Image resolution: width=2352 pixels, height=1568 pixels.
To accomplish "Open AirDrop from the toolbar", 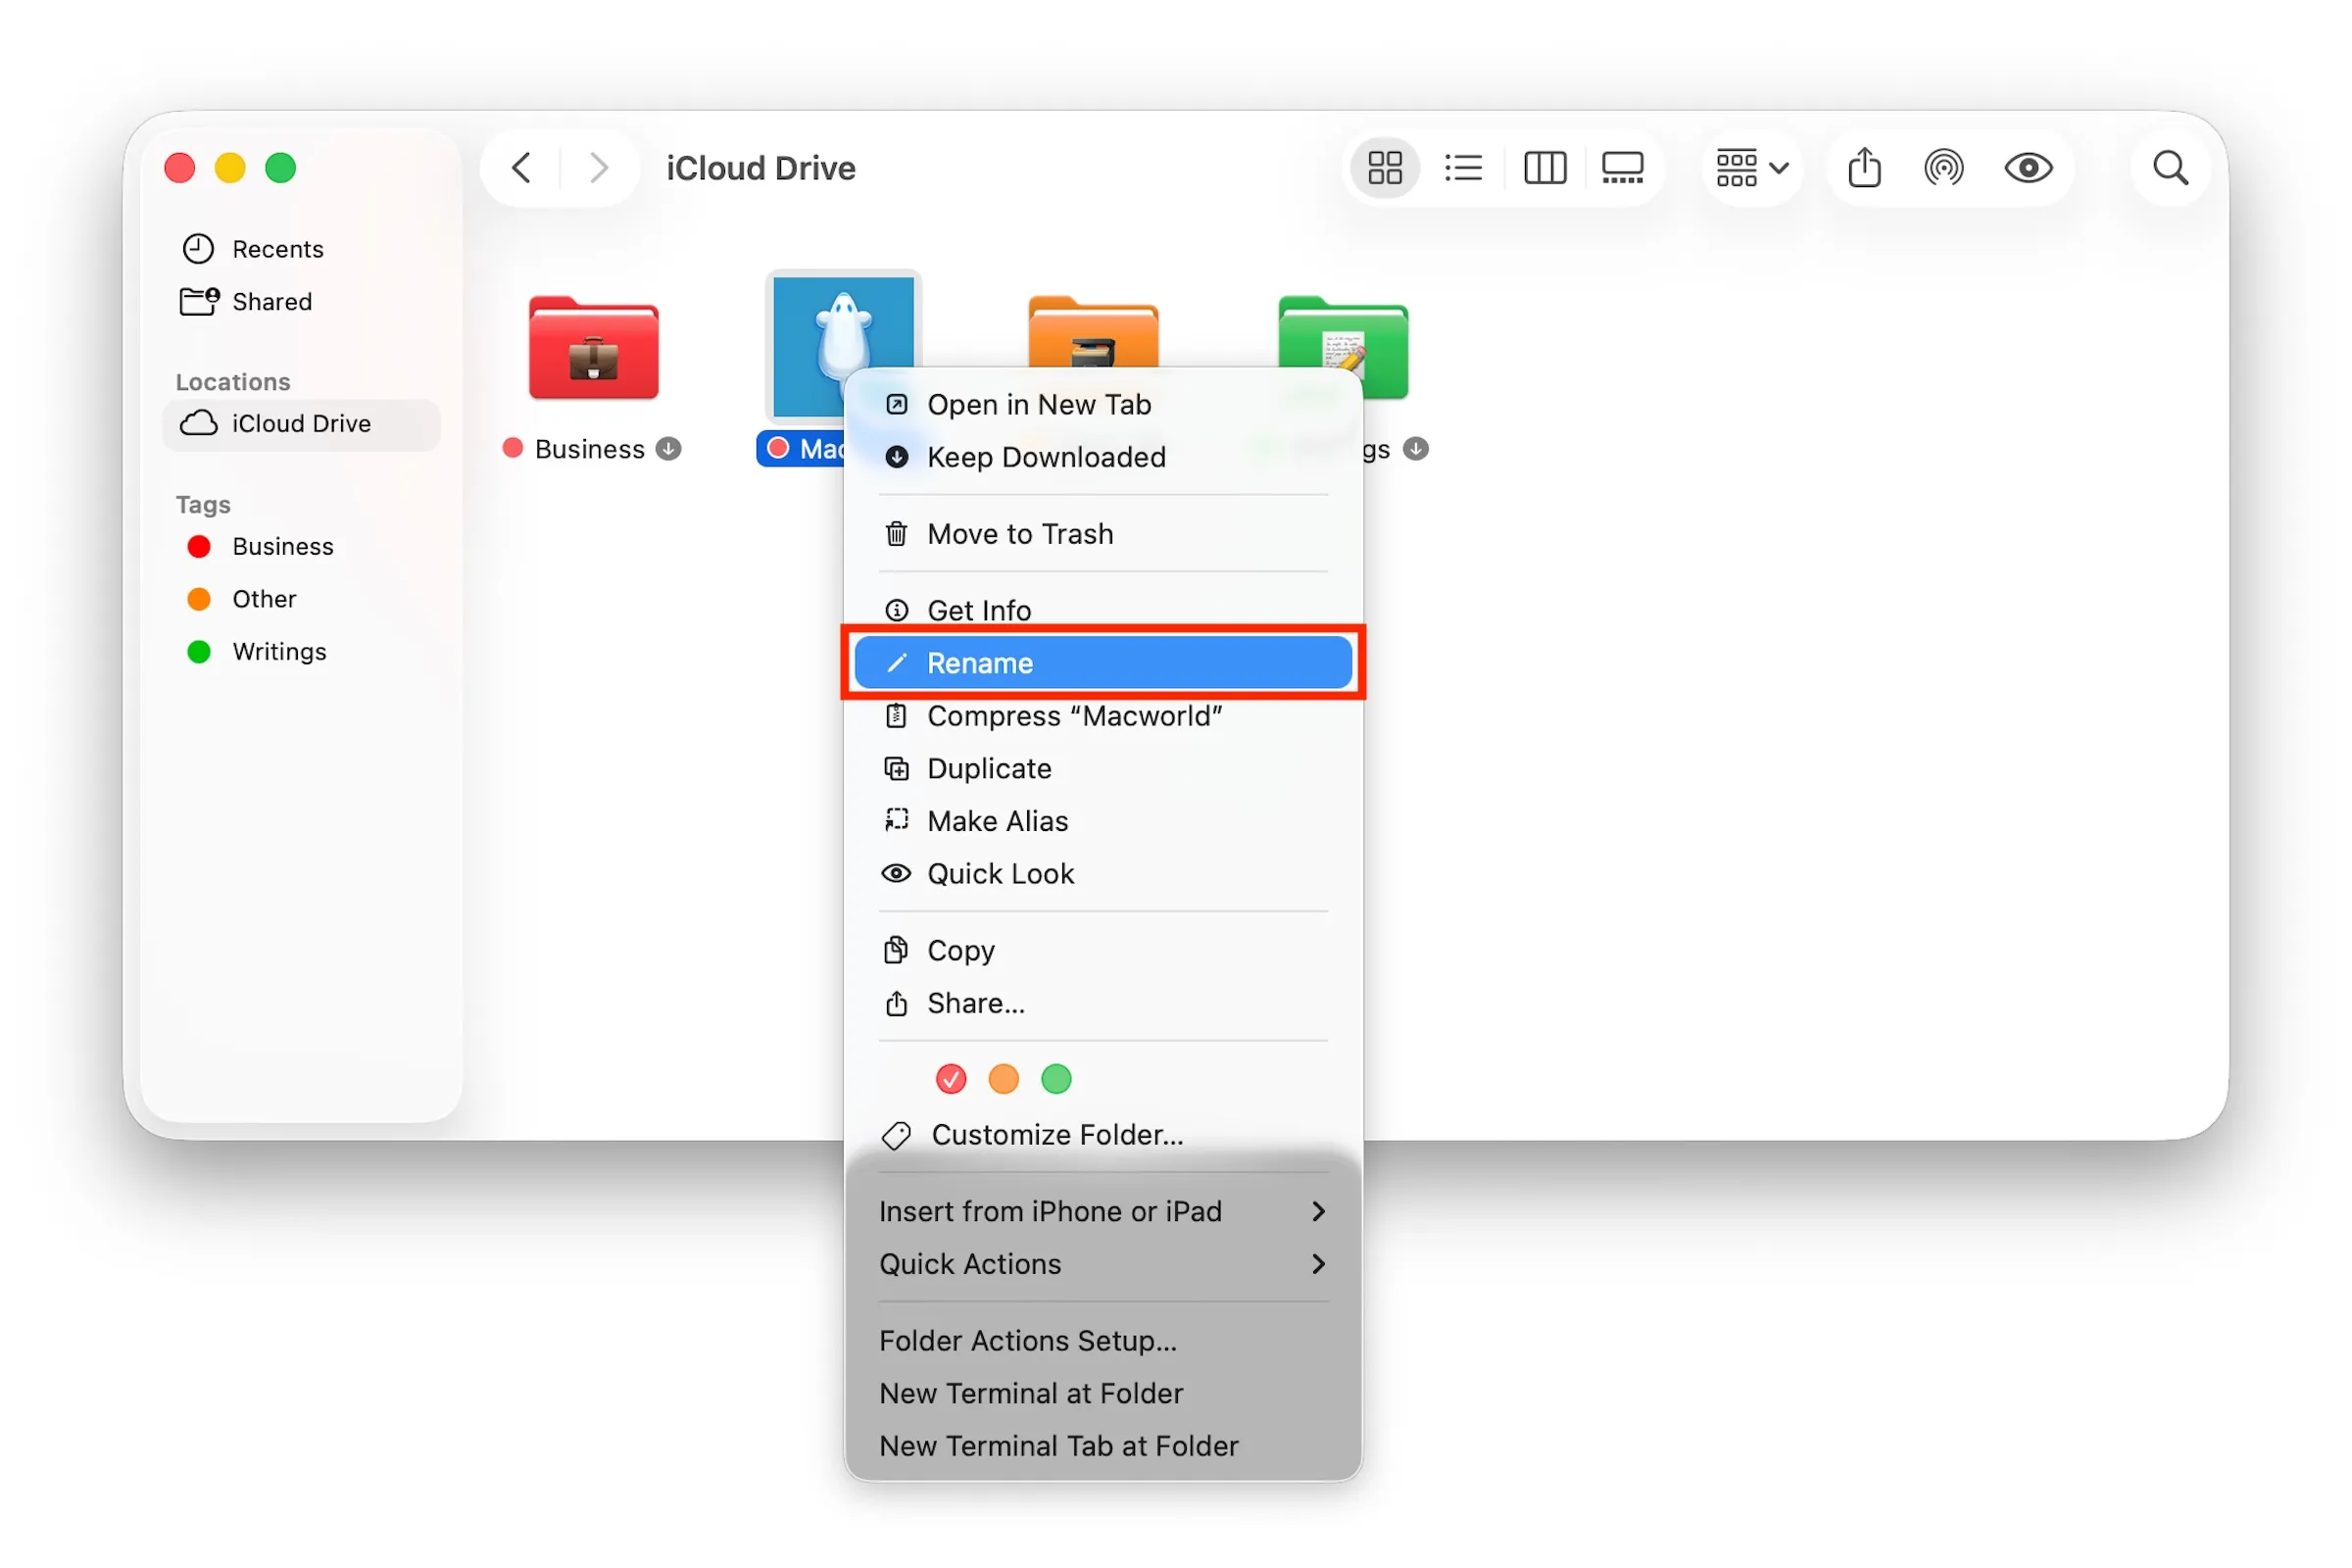I will click(x=1943, y=167).
